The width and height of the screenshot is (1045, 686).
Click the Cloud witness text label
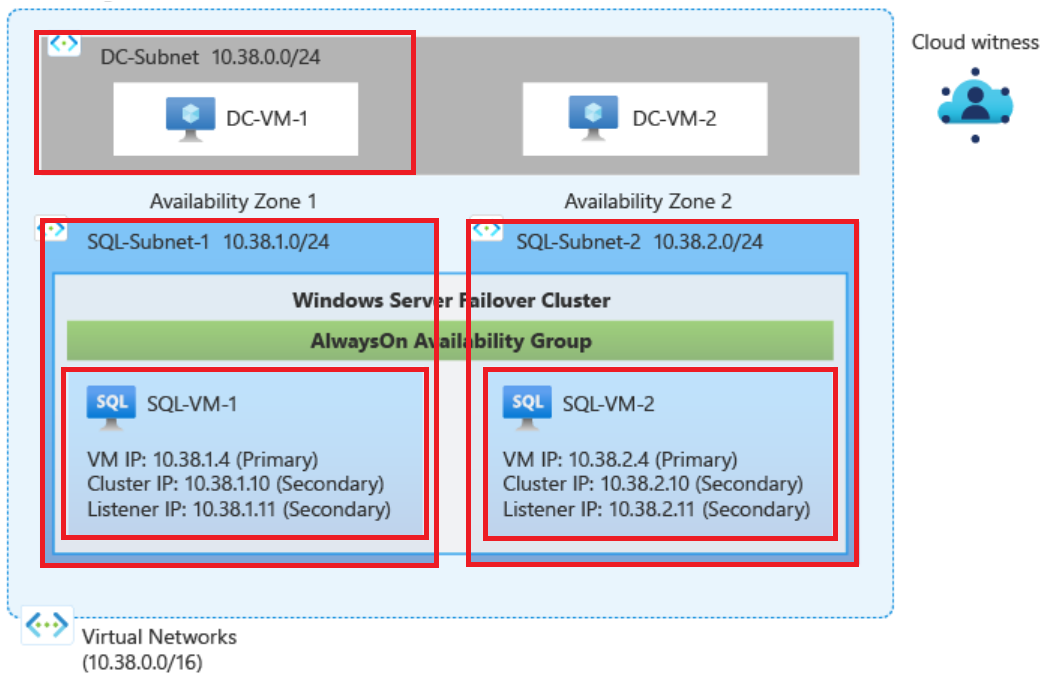pos(975,43)
